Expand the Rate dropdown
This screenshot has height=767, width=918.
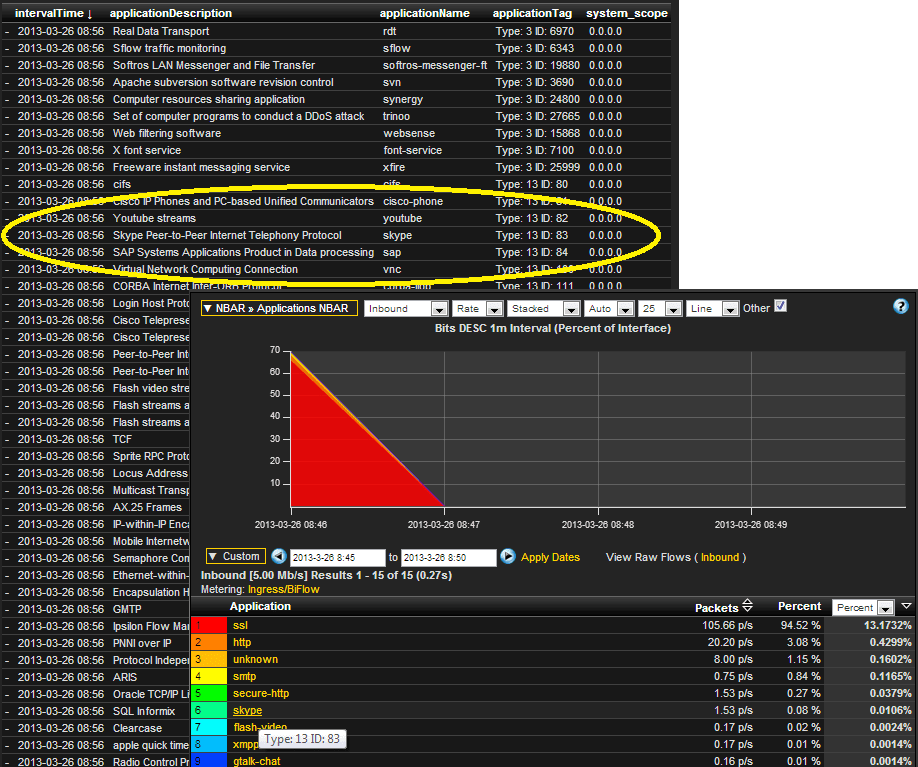tap(477, 309)
